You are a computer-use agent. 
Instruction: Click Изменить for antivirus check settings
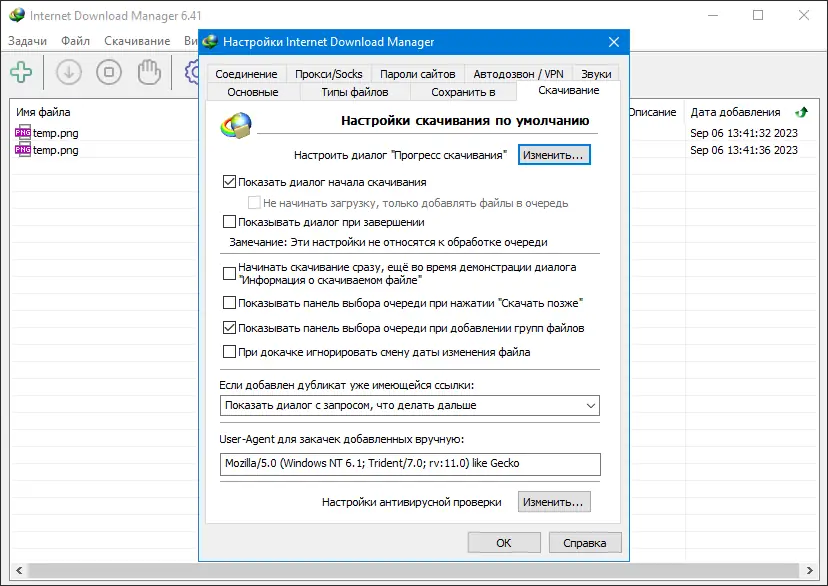pos(554,502)
